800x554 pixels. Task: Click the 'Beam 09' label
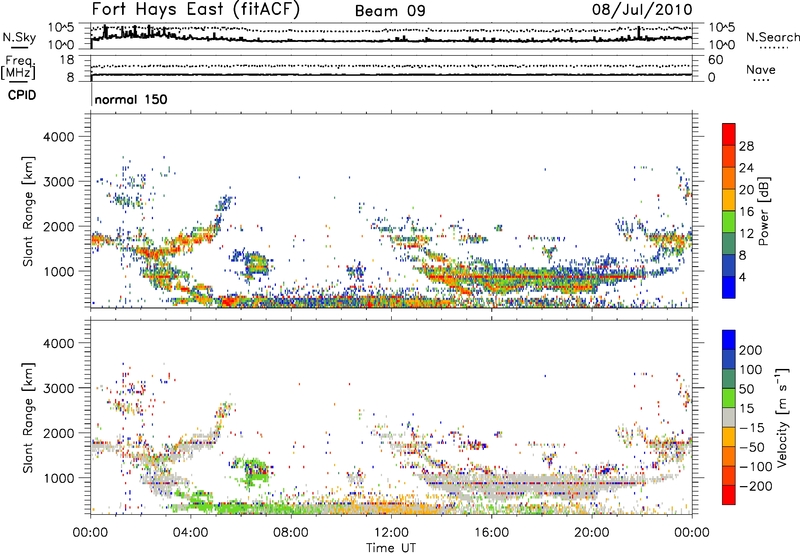390,11
